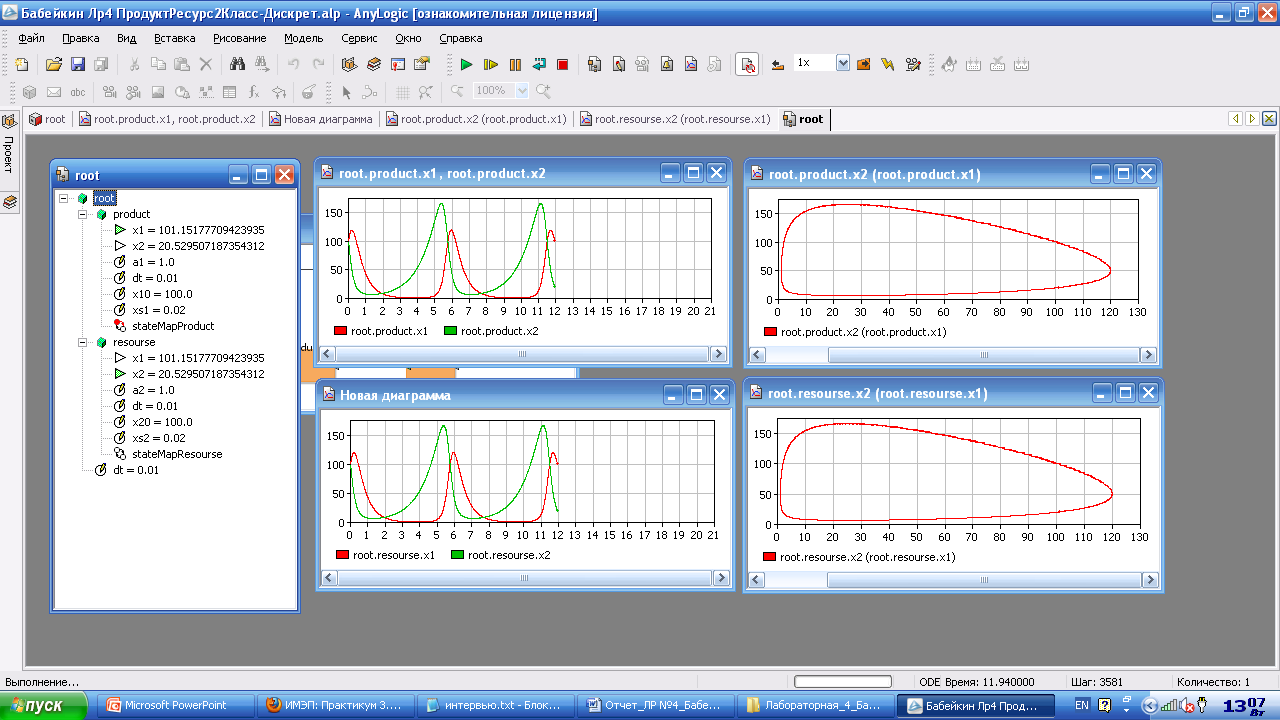1280x720 pixels.
Task: Open the Правка menu
Action: [x=81, y=38]
